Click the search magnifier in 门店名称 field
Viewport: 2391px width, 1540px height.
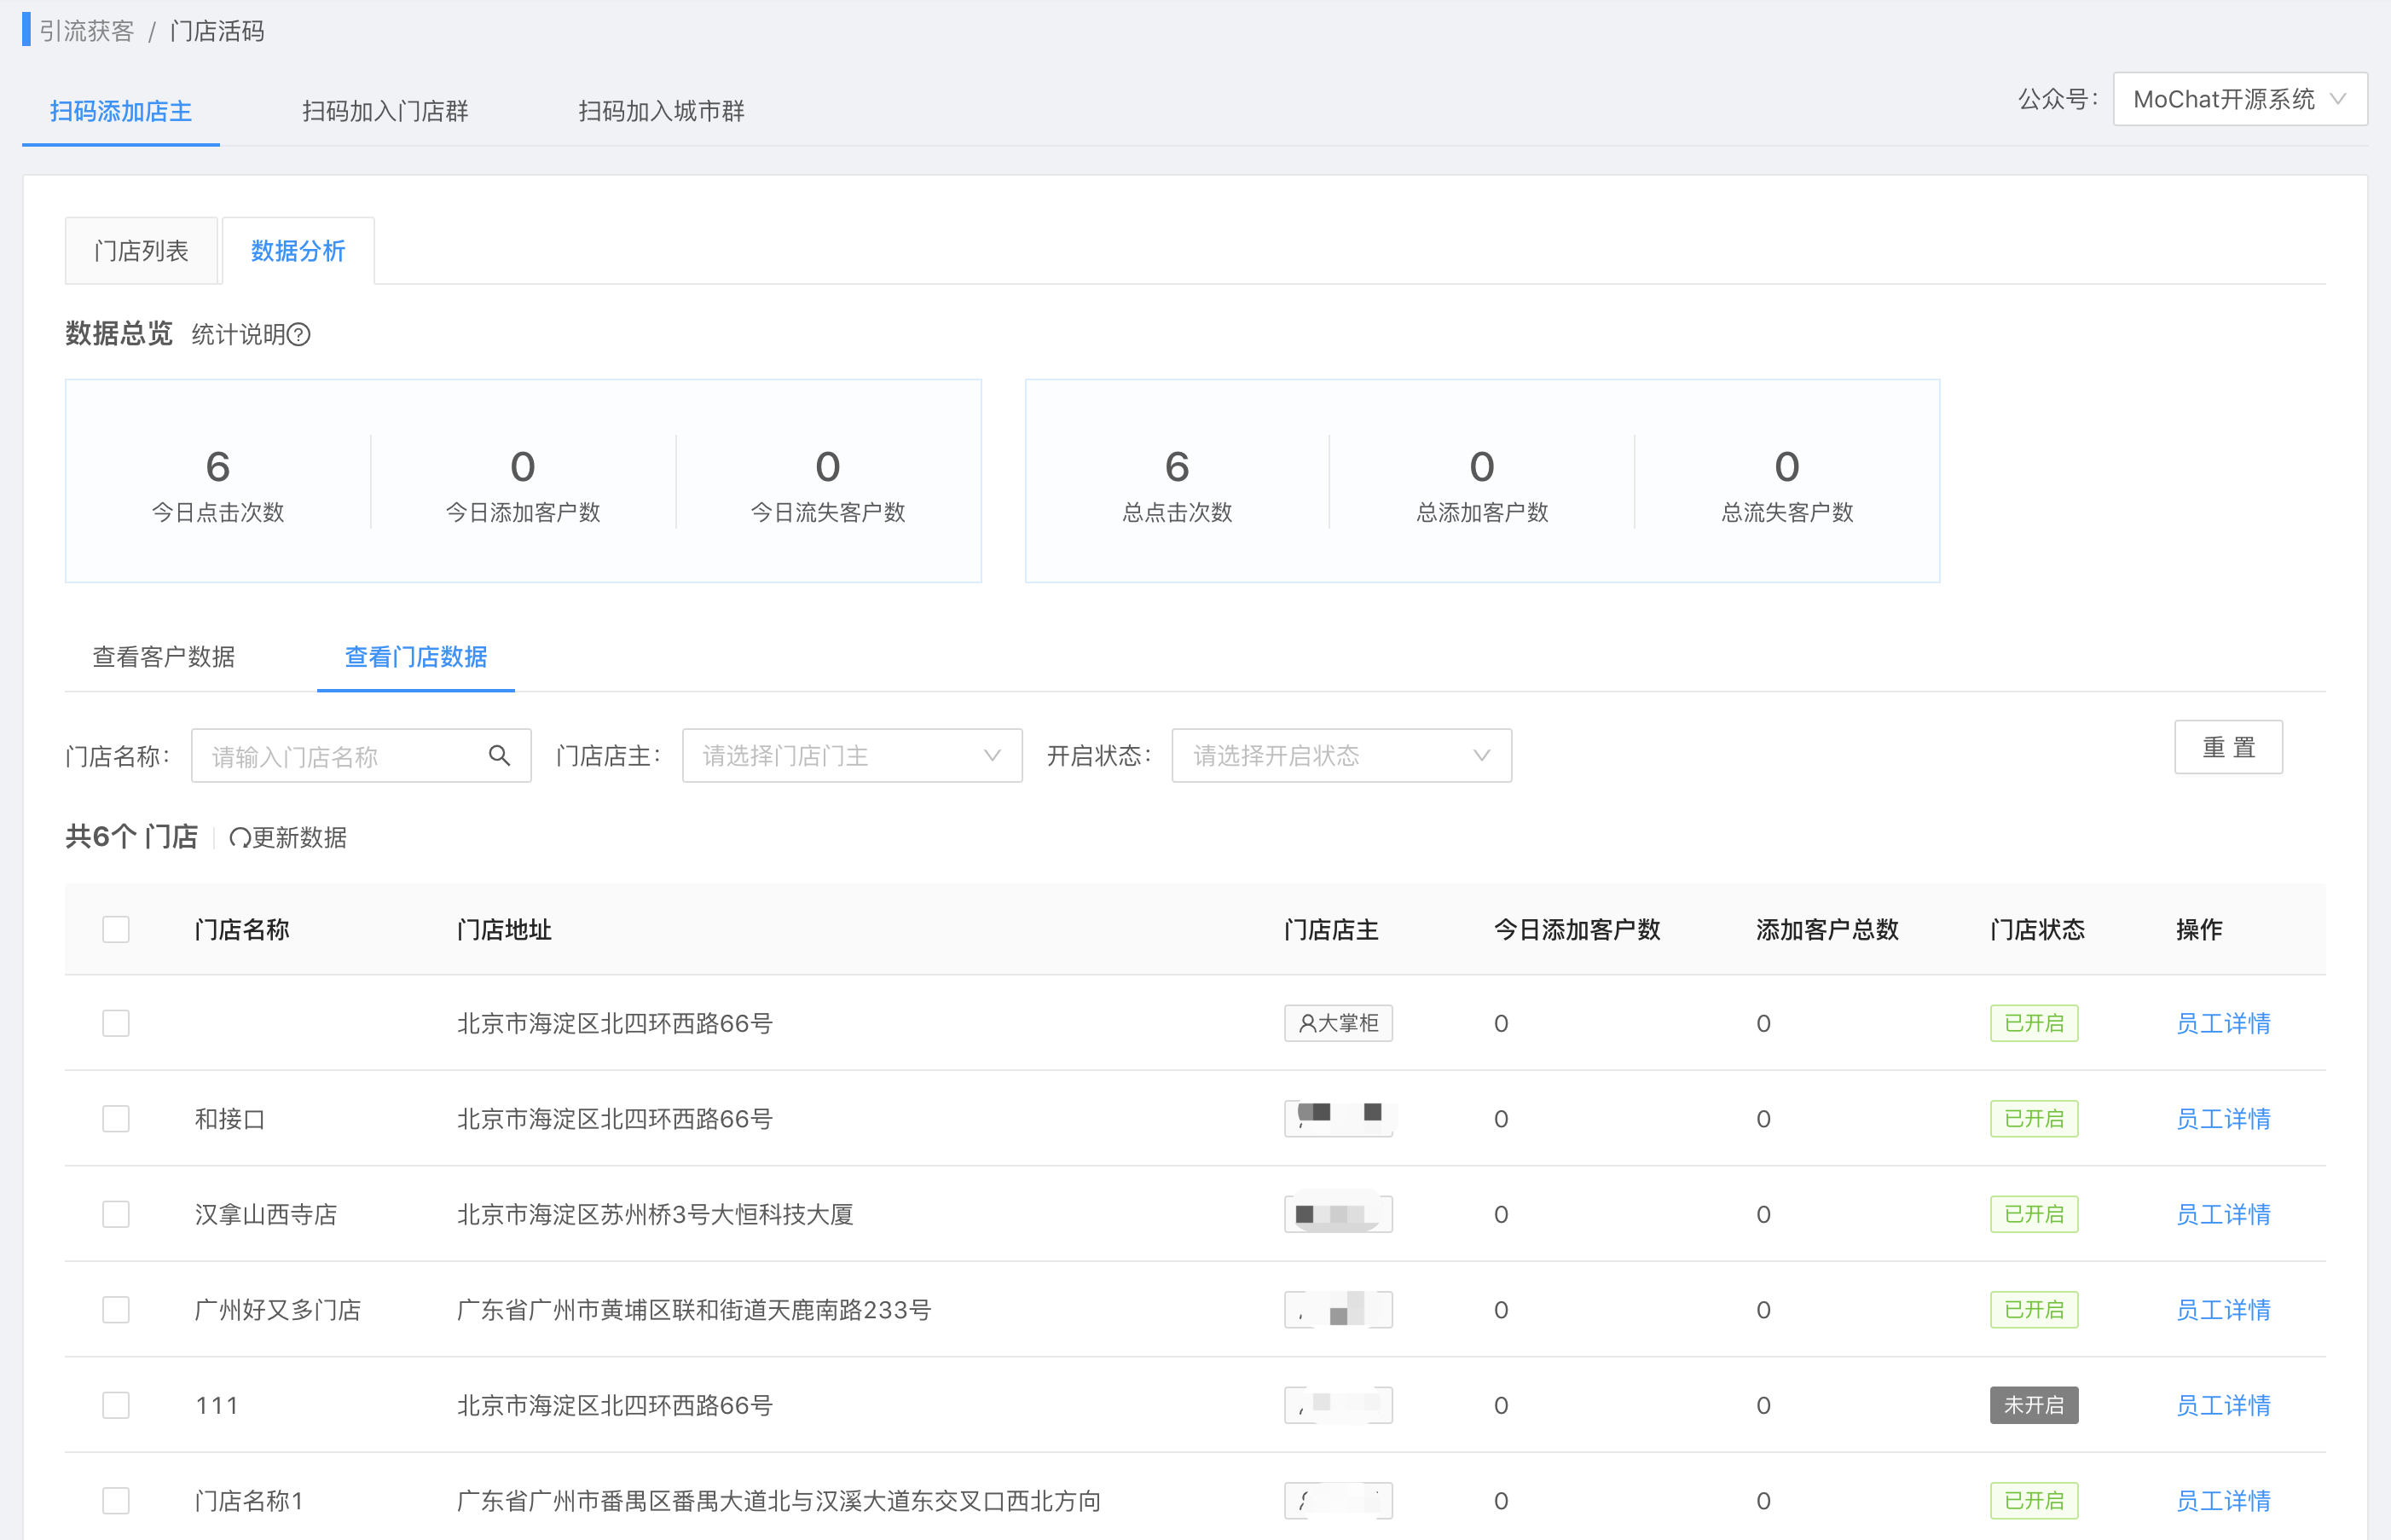499,756
